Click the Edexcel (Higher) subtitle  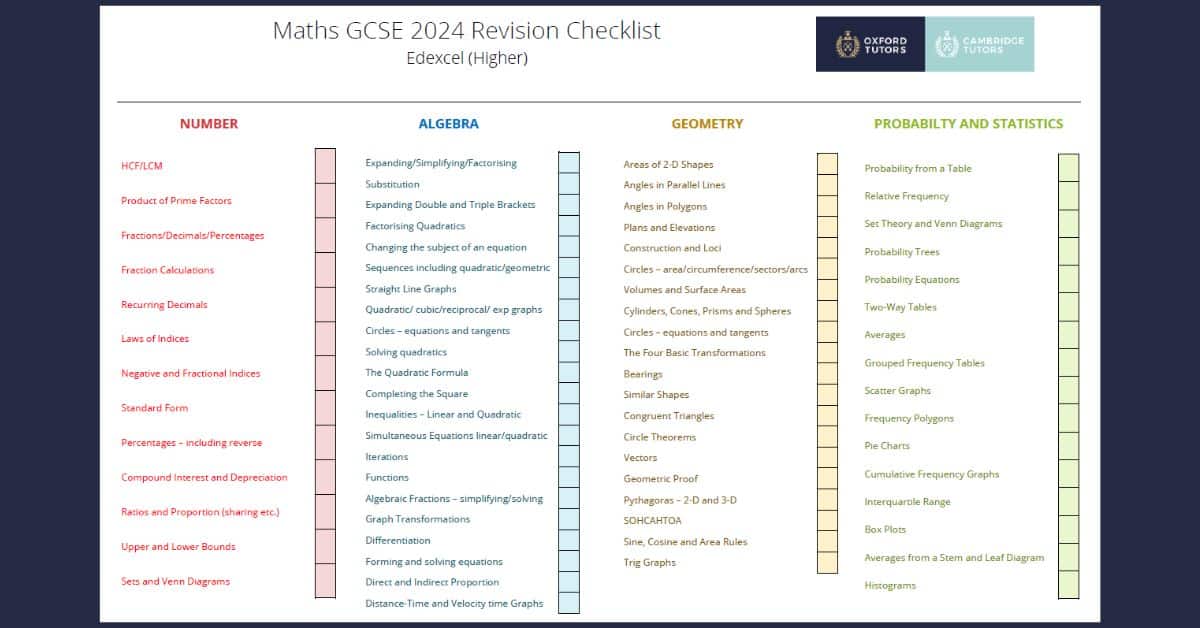point(466,58)
